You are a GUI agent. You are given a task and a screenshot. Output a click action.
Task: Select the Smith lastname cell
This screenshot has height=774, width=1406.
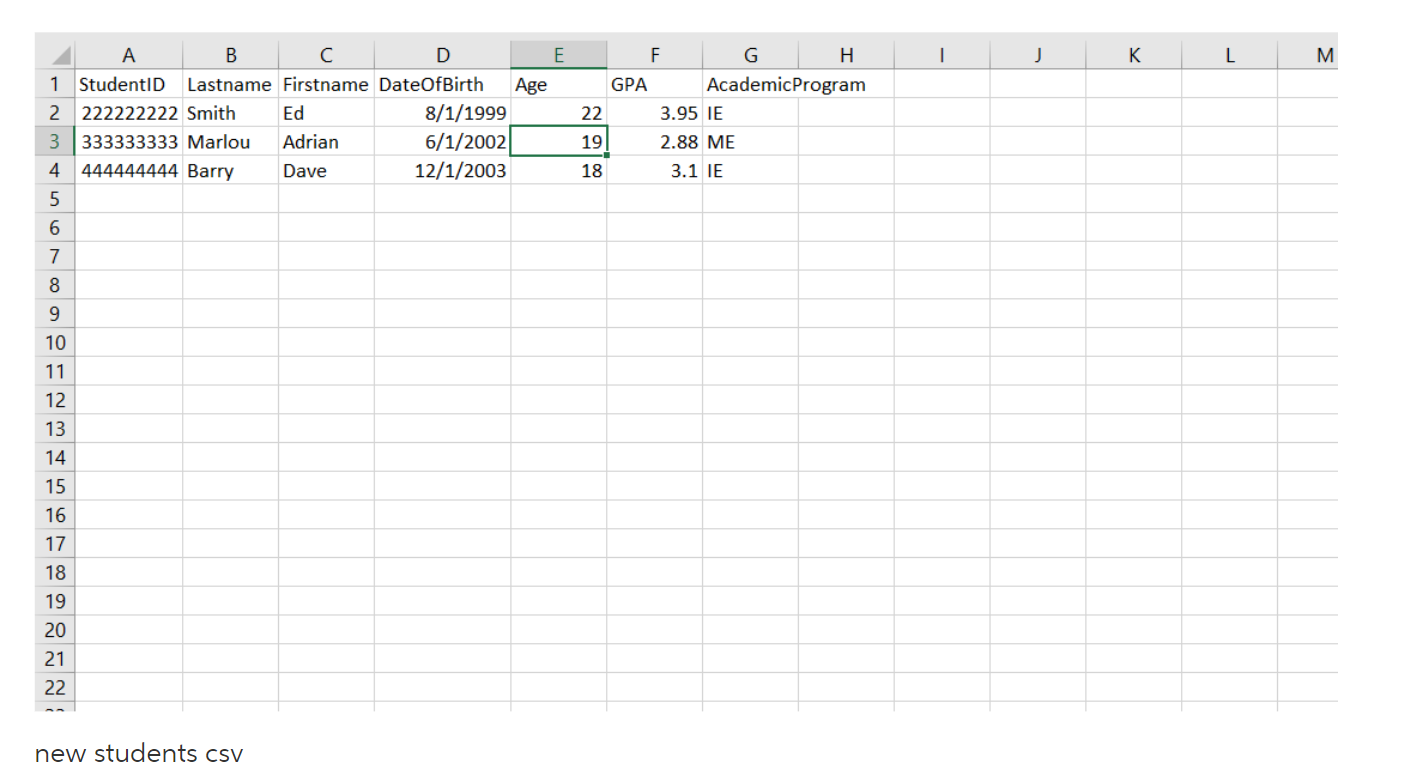(x=231, y=113)
